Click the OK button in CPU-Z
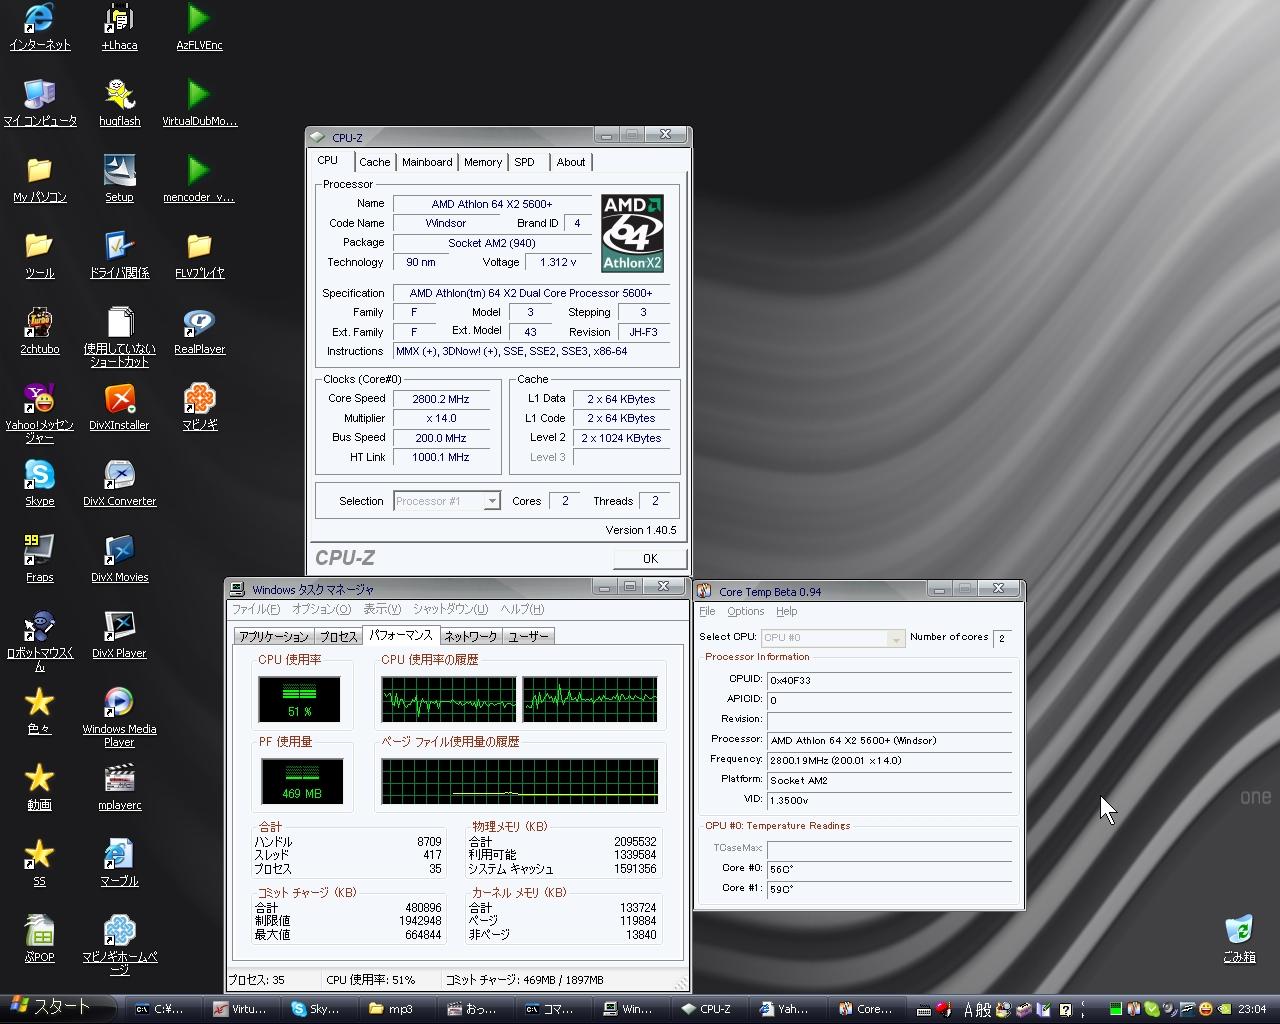 pyautogui.click(x=650, y=558)
